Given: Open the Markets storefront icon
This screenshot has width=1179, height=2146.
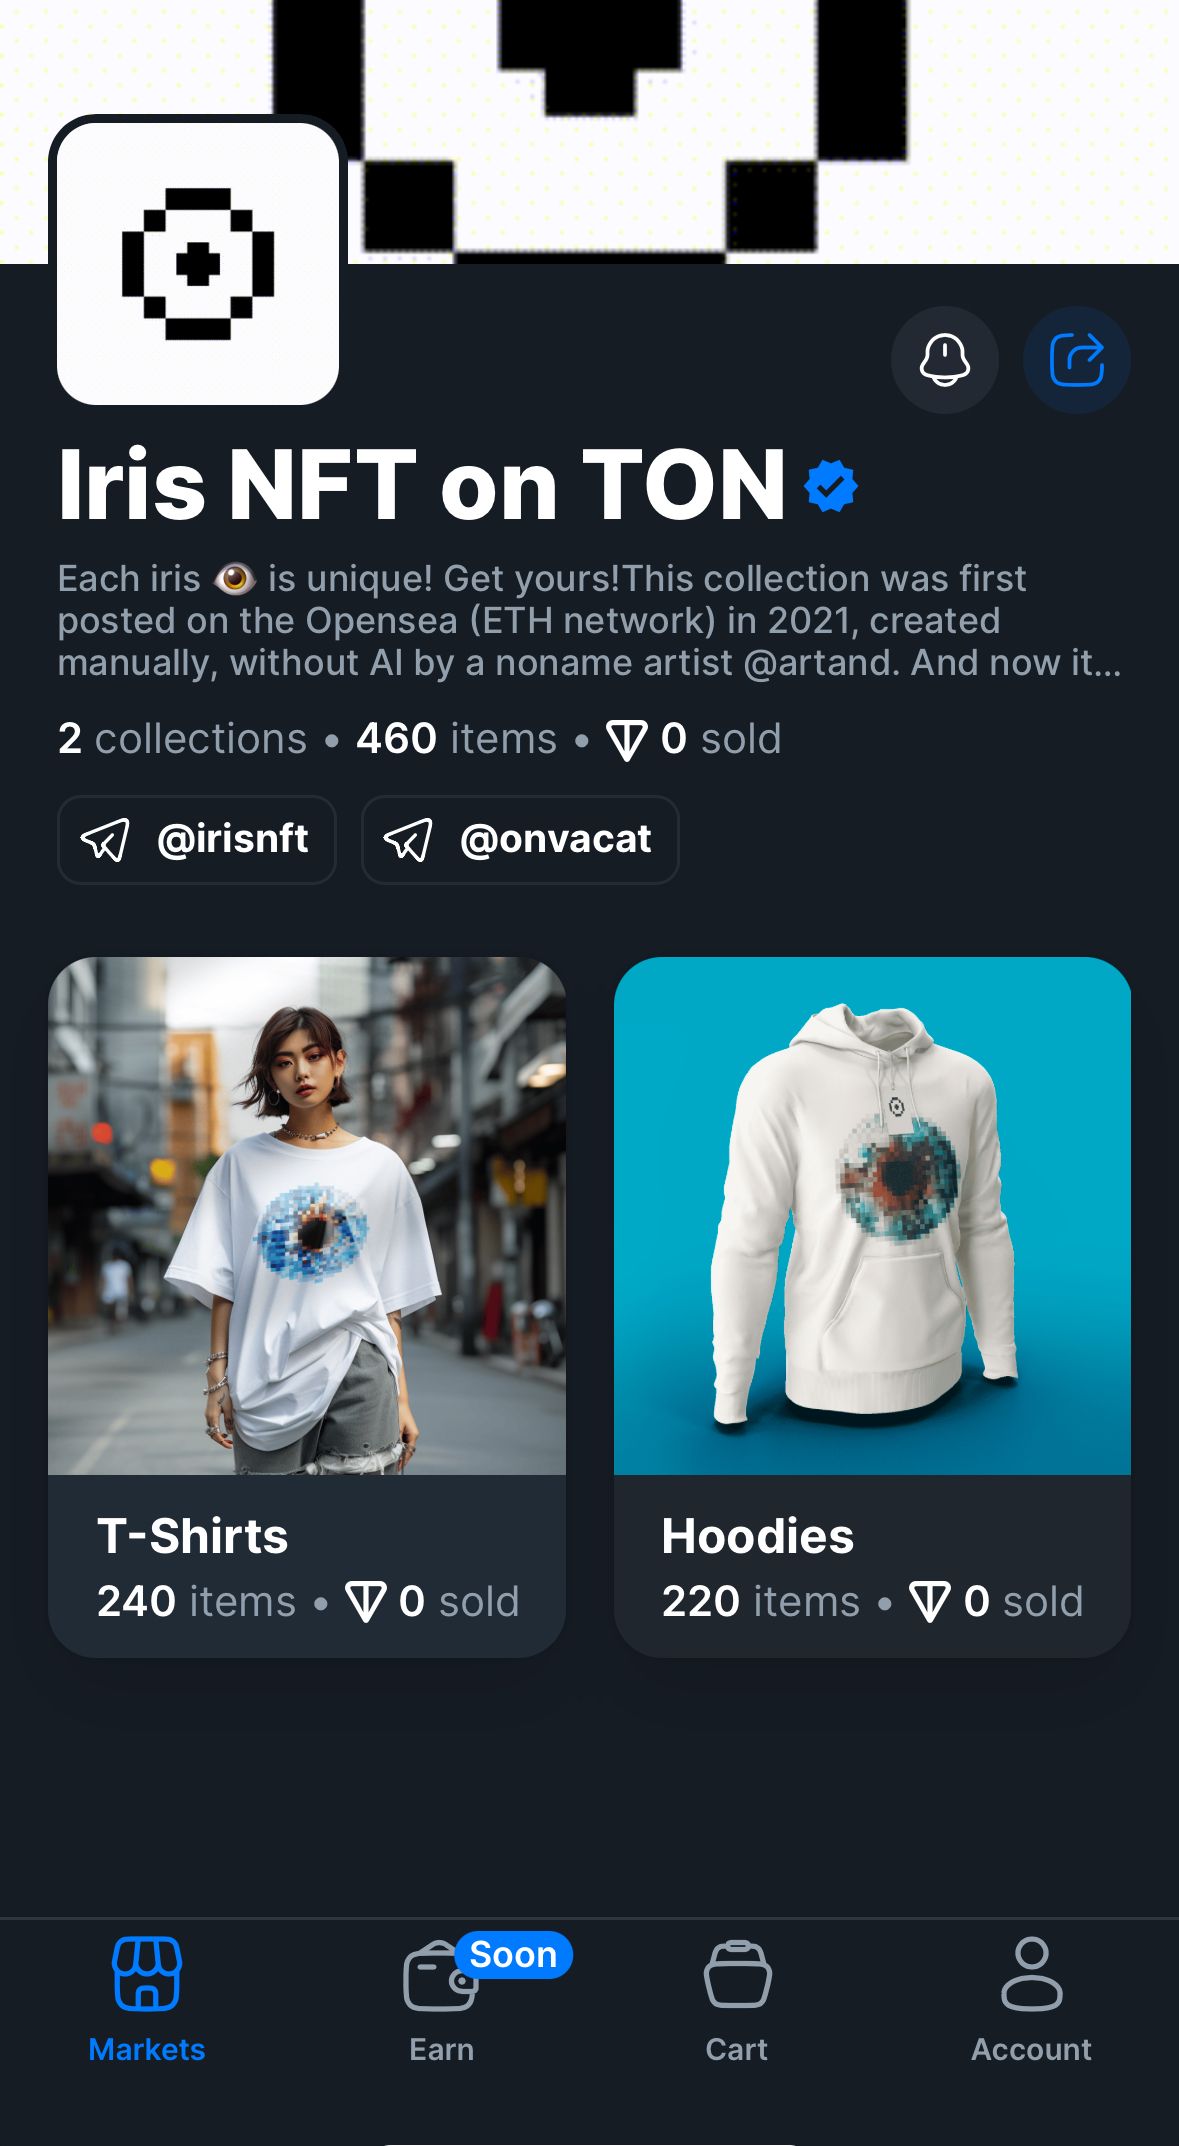Looking at the screenshot, I should [147, 1973].
